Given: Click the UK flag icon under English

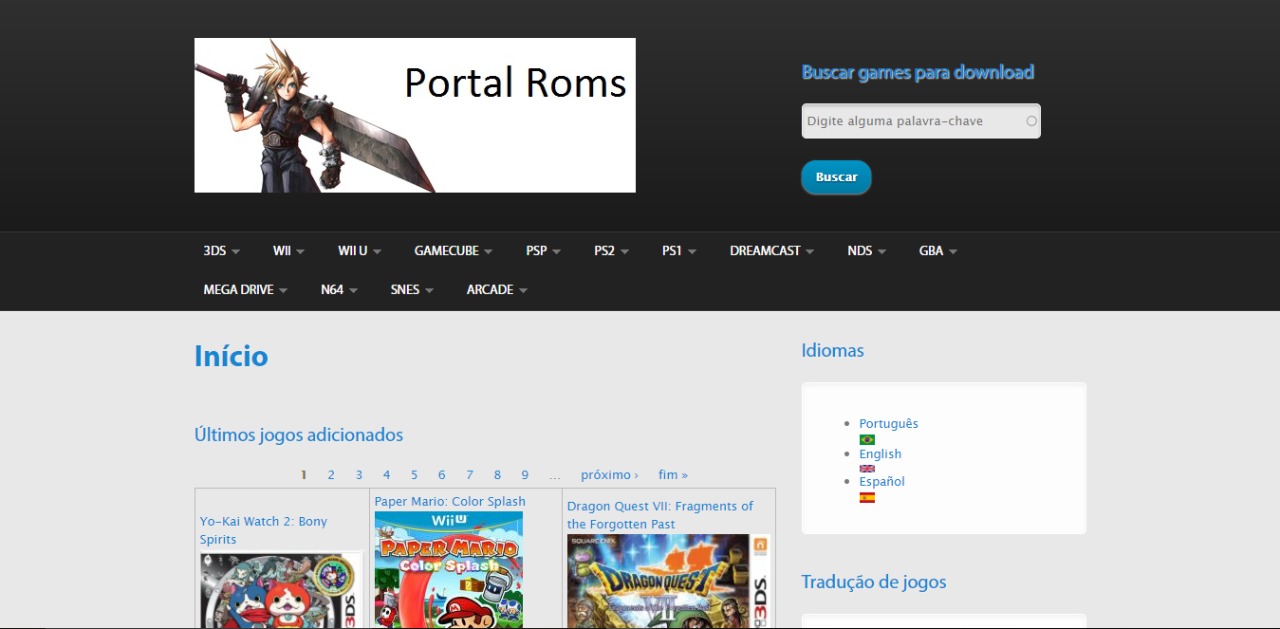Looking at the screenshot, I should 867,469.
